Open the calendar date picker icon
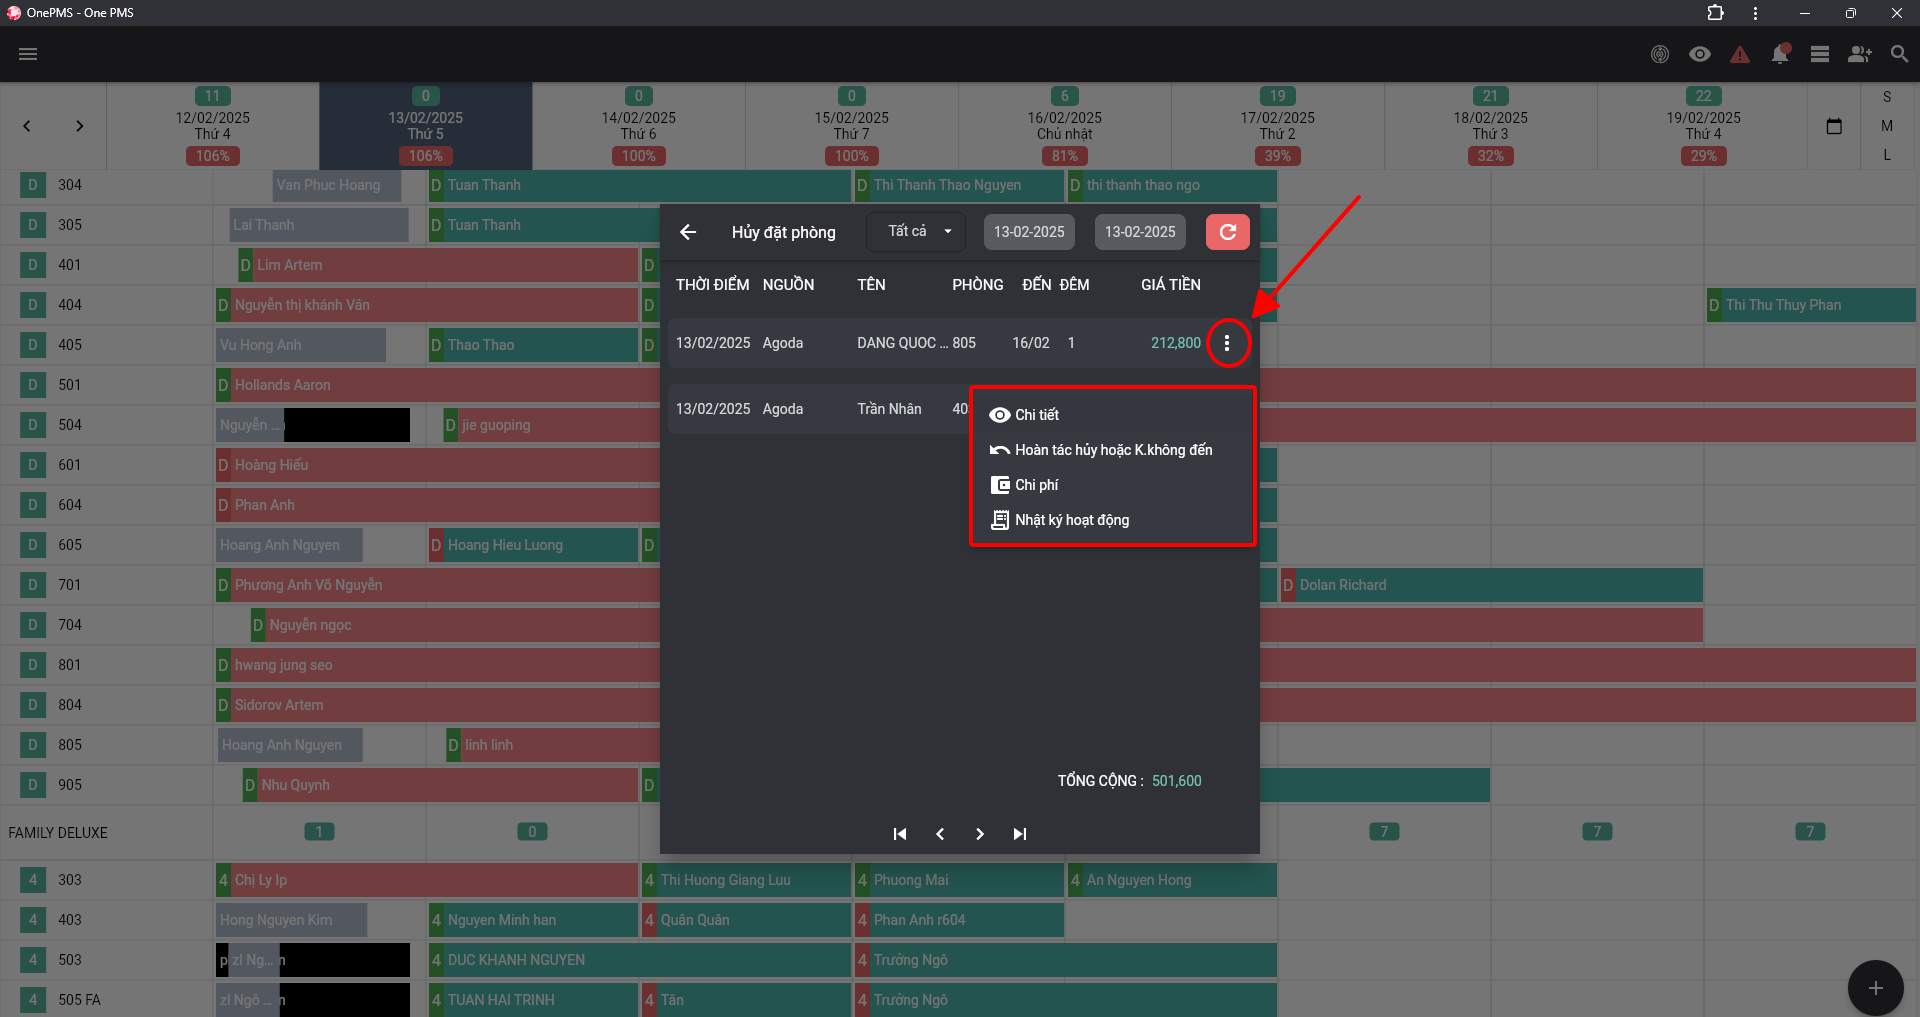The height and width of the screenshot is (1017, 1920). tap(1834, 126)
